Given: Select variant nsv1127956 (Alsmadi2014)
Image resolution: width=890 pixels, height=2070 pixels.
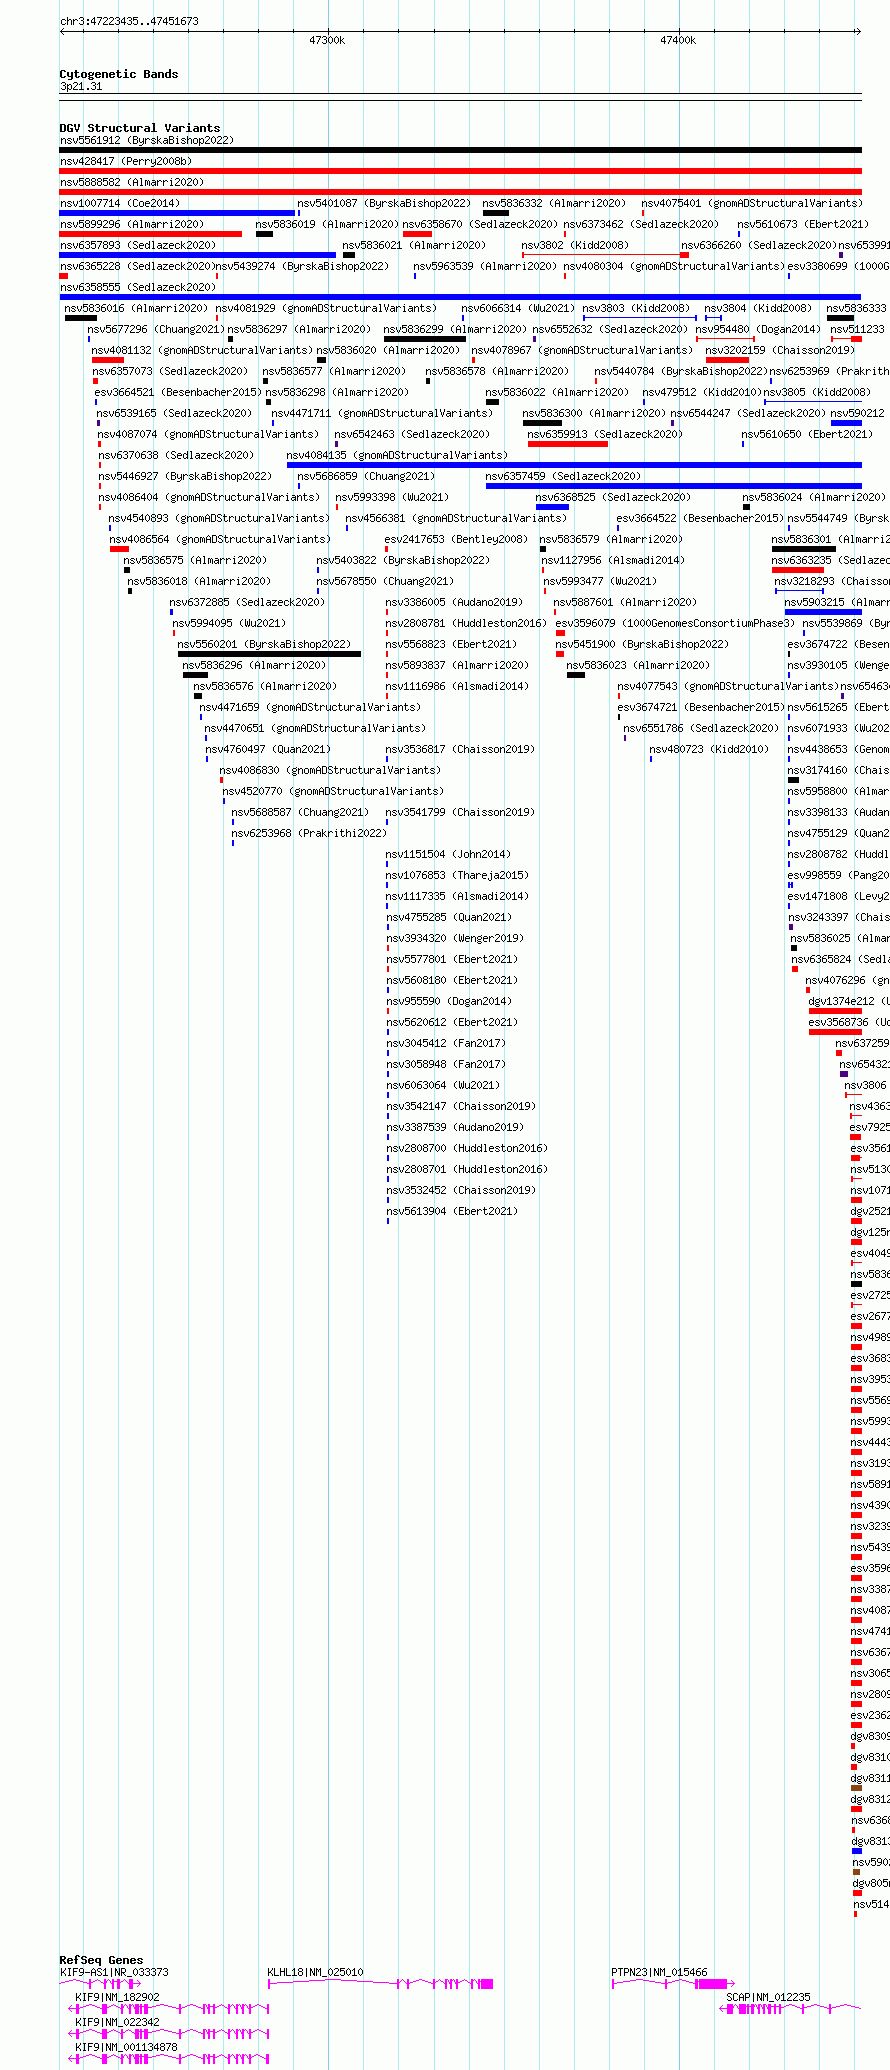Looking at the screenshot, I should click(x=613, y=560).
